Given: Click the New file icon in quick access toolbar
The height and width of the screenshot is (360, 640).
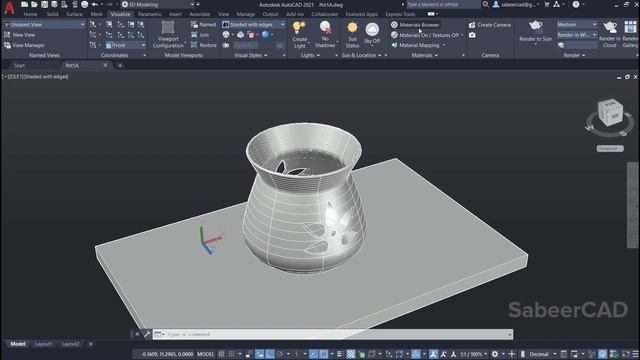Looking at the screenshot, I should tap(24, 4).
